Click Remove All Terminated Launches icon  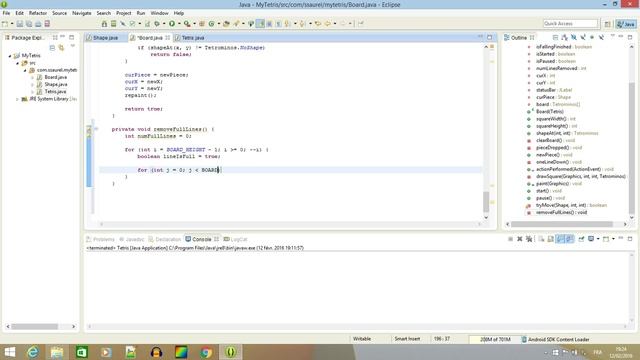tap(529, 239)
